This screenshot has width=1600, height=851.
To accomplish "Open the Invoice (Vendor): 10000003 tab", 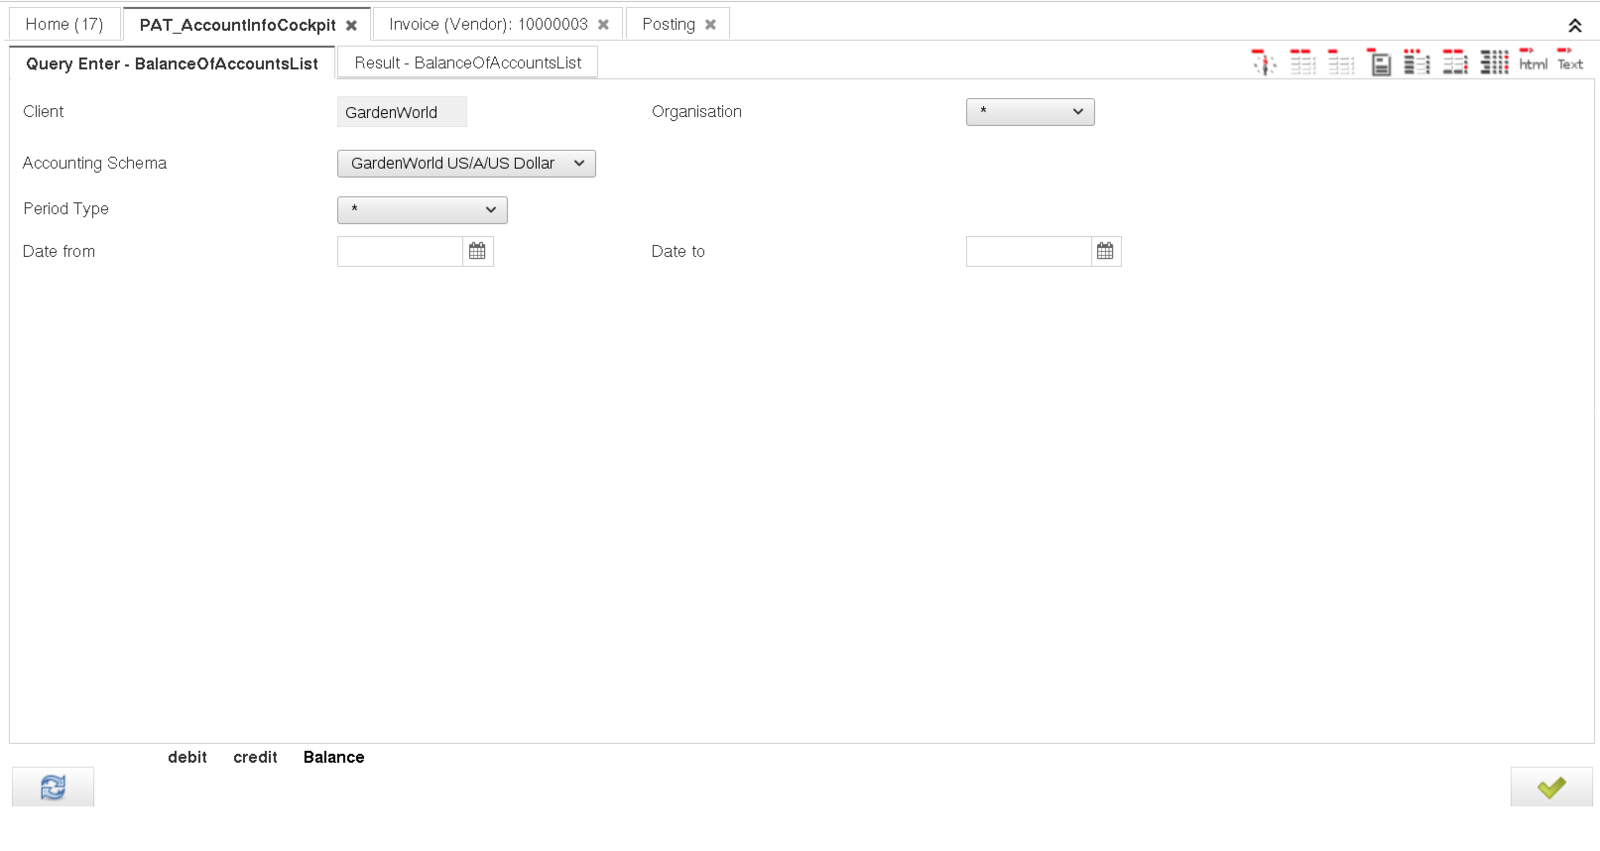I will pos(488,24).
